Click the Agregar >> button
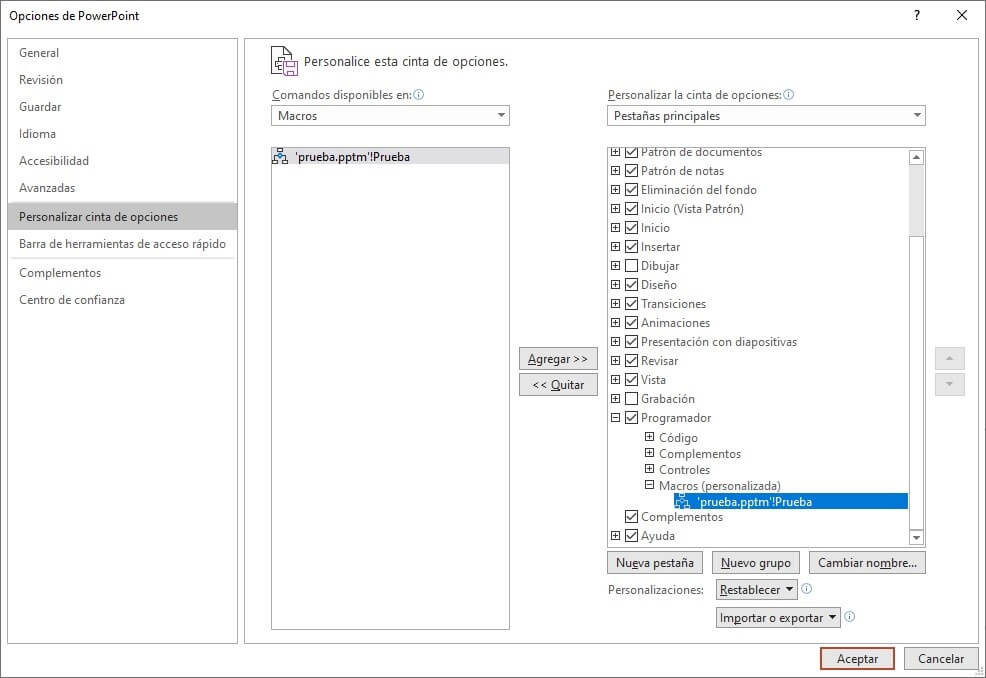This screenshot has width=986, height=678. (x=558, y=359)
